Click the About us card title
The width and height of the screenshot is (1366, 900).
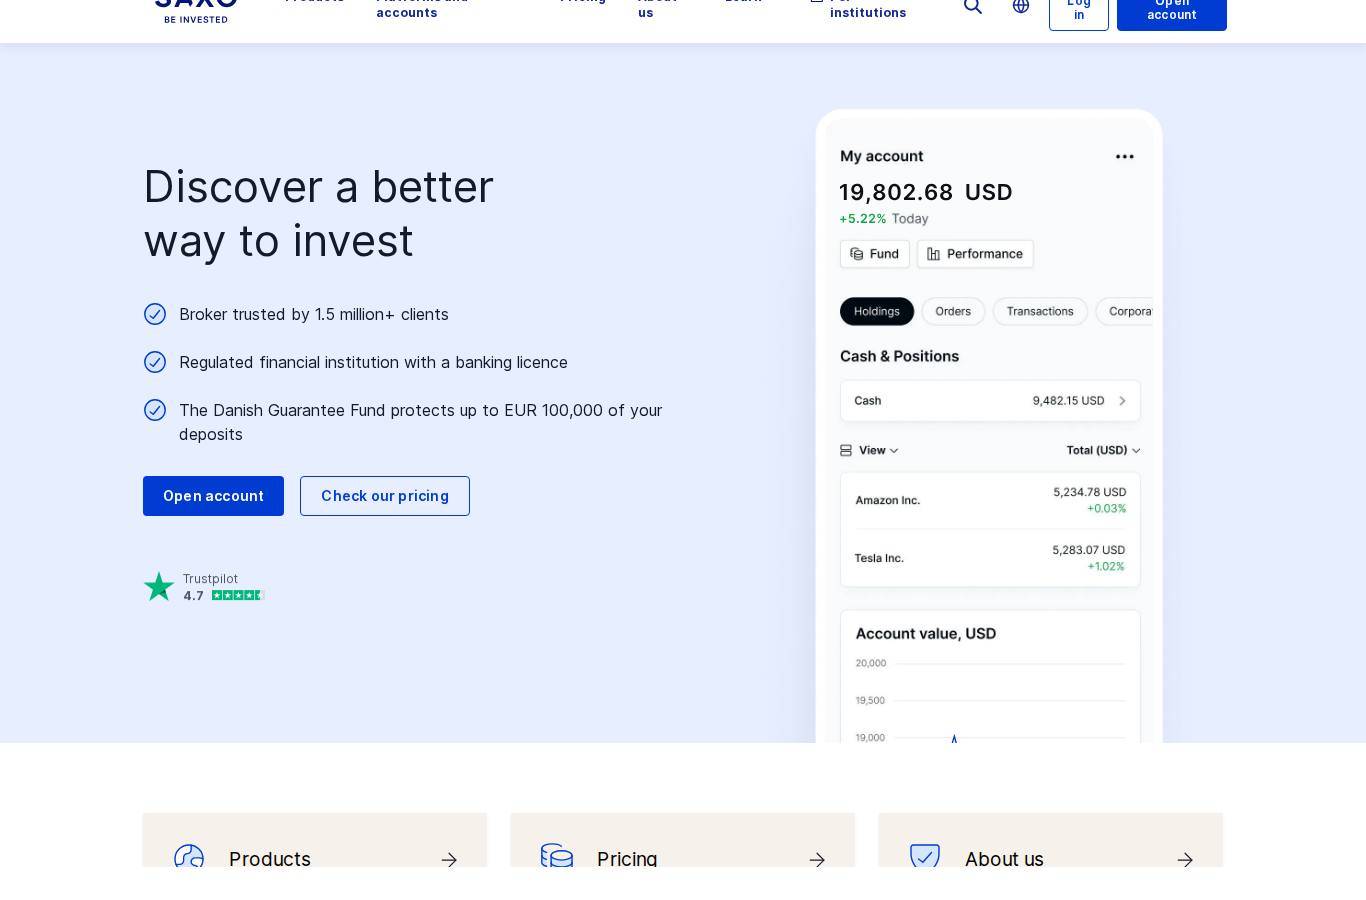pyautogui.click(x=1004, y=859)
